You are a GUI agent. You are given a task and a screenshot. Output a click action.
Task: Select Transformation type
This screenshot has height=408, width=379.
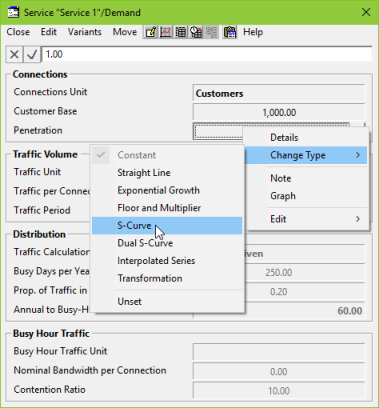pyautogui.click(x=167, y=278)
